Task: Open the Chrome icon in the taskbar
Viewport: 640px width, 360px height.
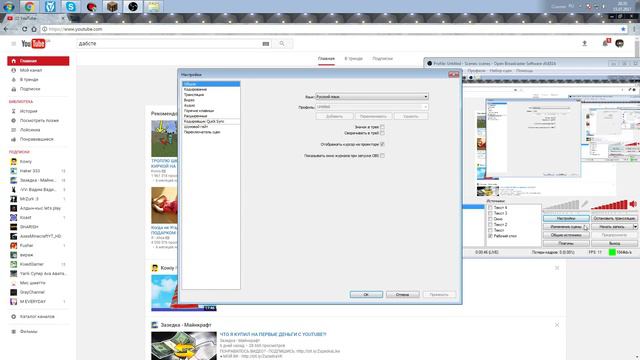Action: (29, 7)
